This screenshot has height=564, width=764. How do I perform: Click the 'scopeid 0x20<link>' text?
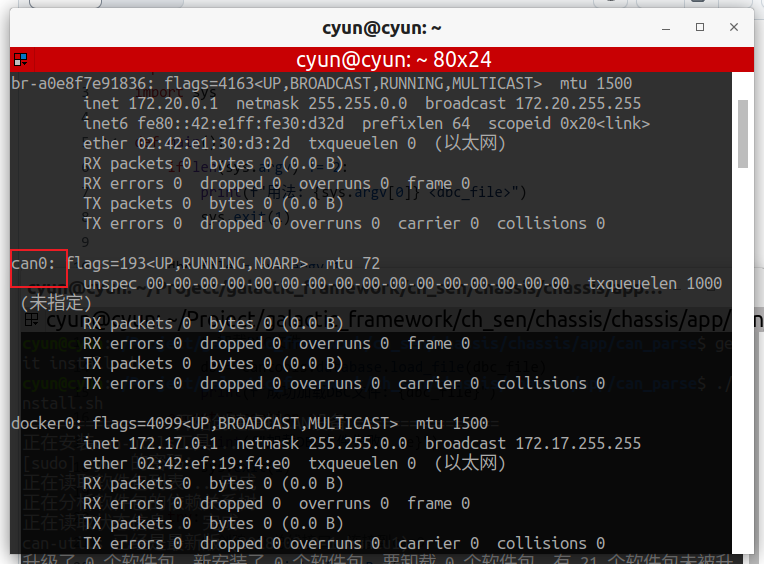tap(569, 123)
